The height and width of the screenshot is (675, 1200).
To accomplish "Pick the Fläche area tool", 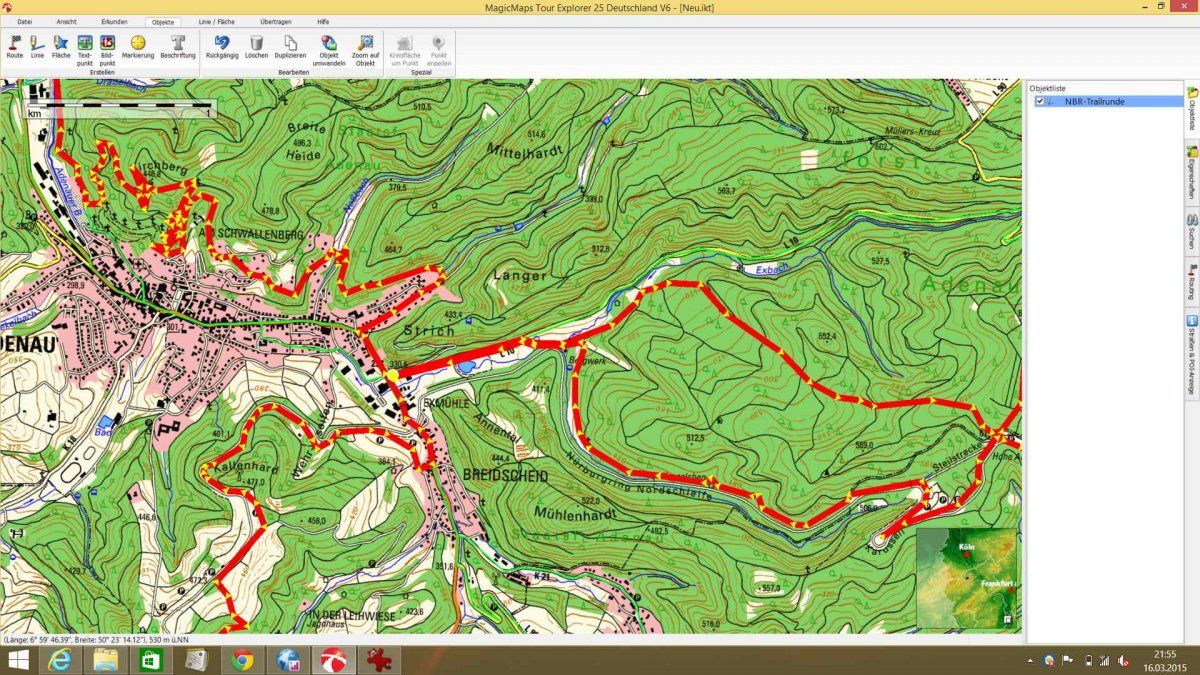I will point(61,47).
